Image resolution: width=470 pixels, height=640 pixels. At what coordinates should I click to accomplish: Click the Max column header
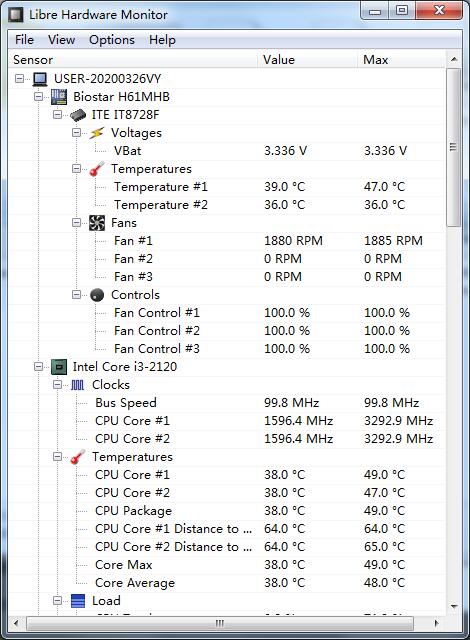pyautogui.click(x=401, y=60)
